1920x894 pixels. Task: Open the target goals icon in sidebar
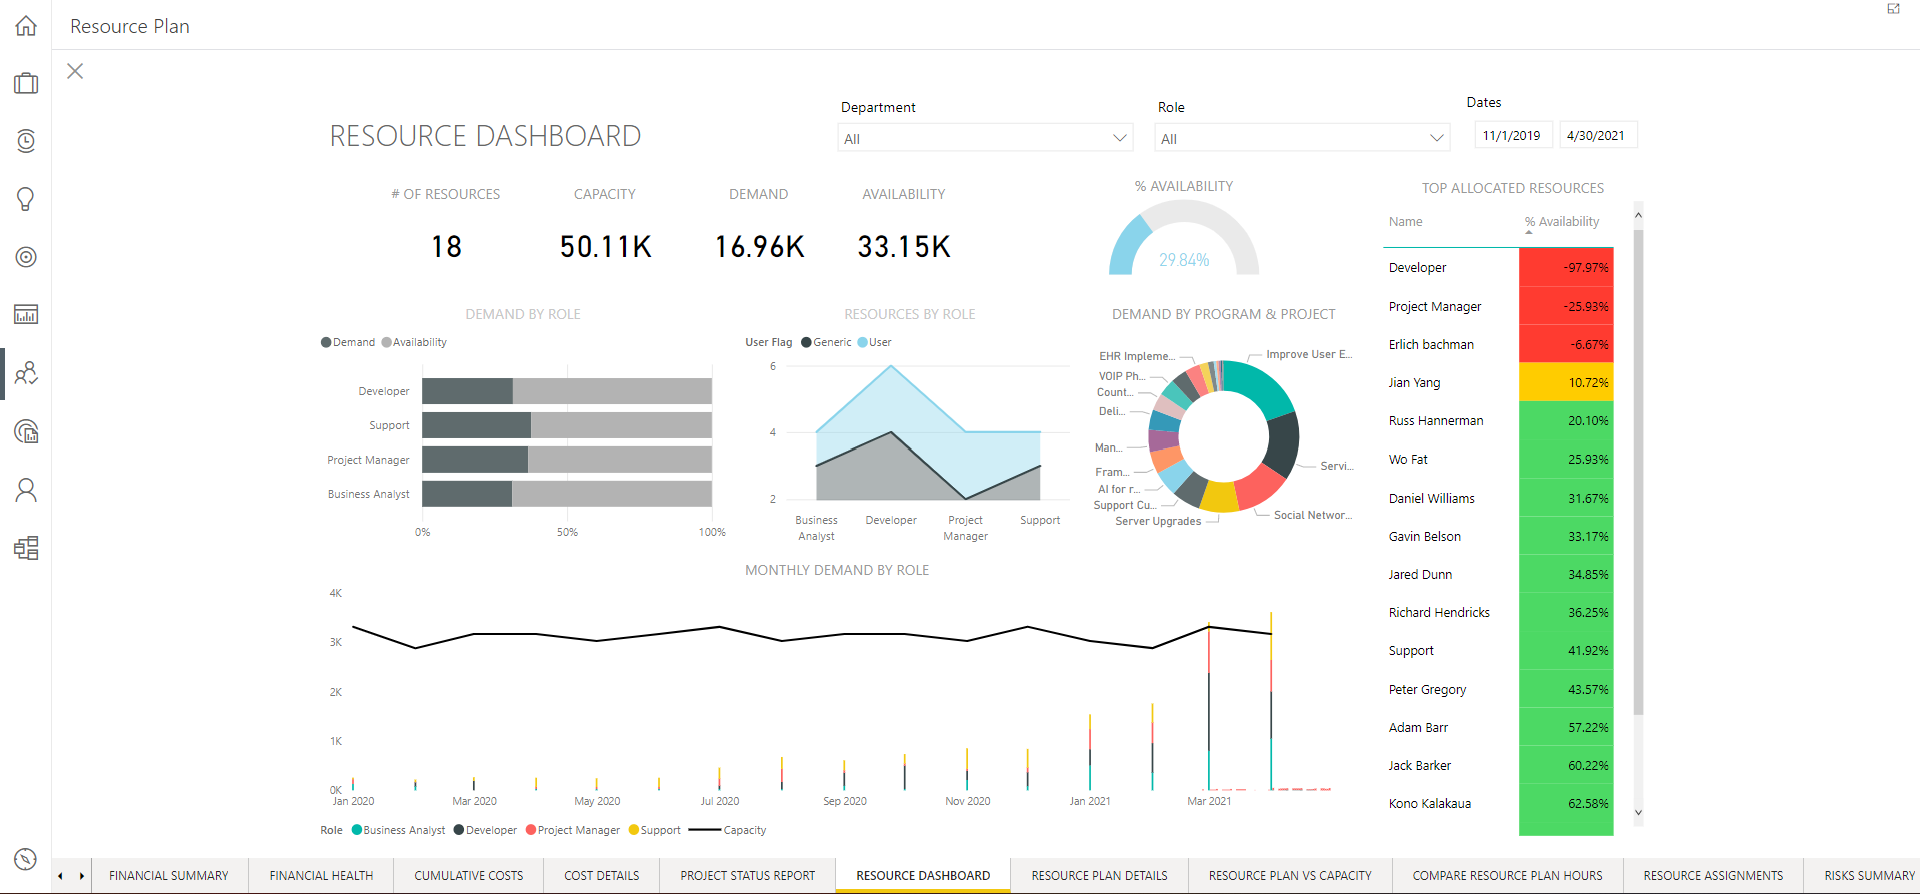(26, 257)
